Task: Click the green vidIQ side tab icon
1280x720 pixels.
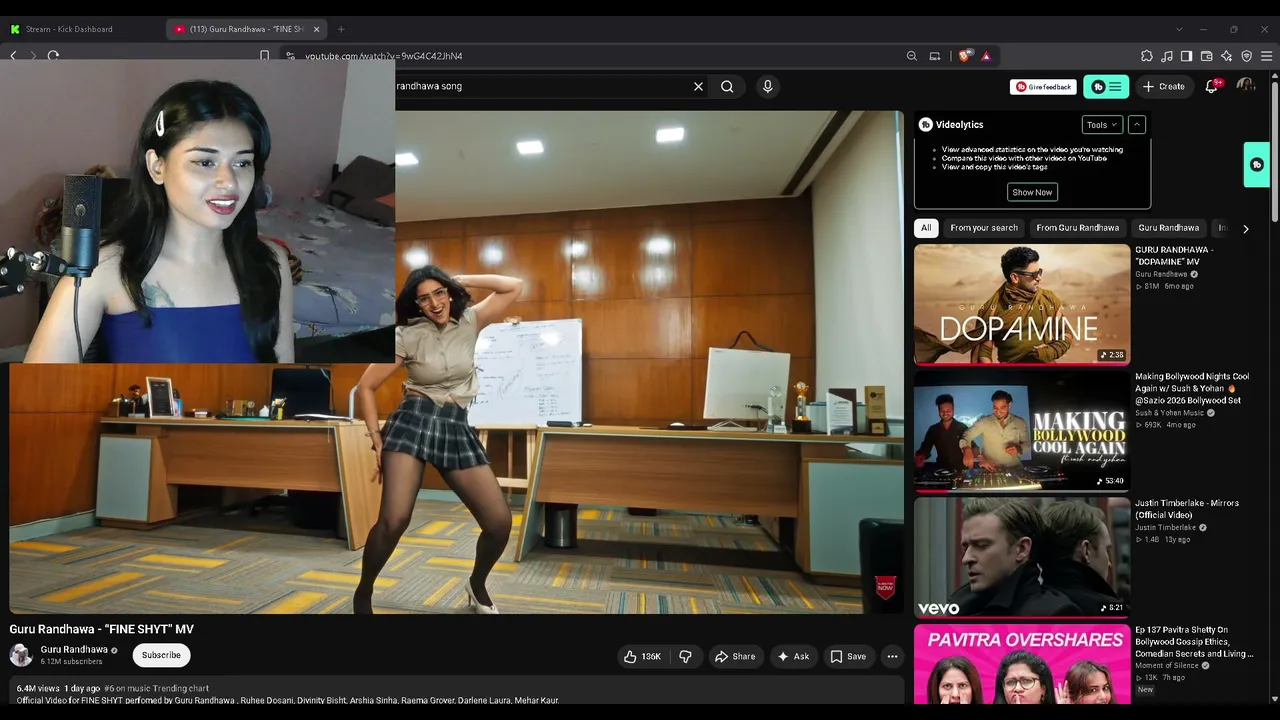Action: (1257, 164)
